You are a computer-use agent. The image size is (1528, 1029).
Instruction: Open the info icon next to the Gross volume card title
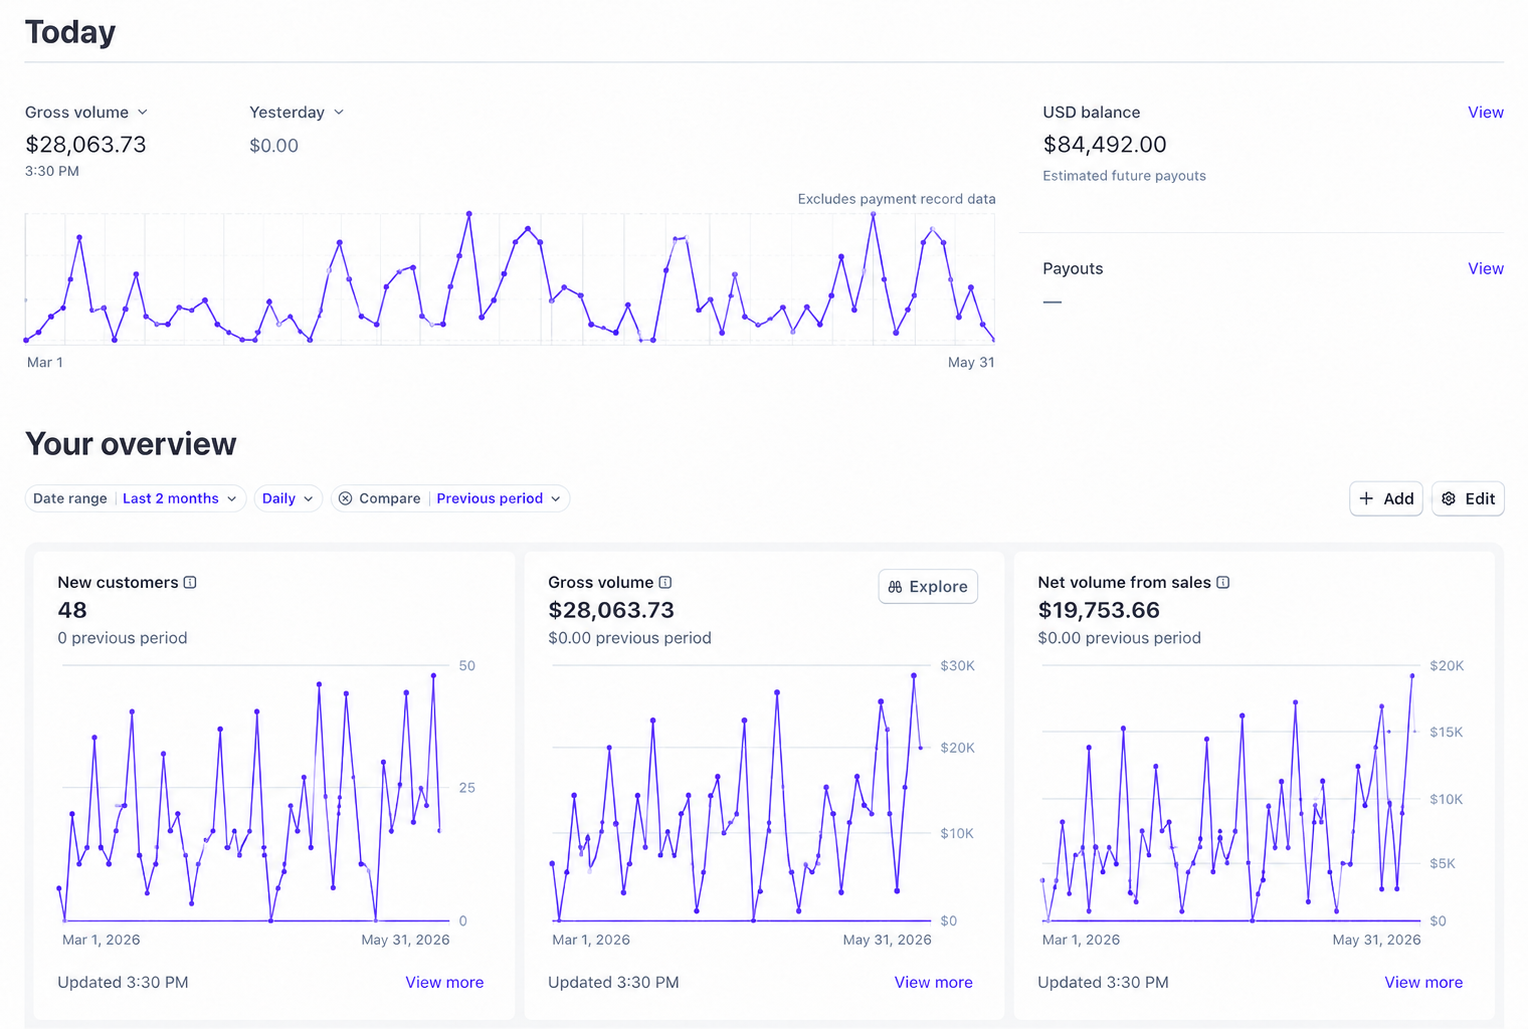[x=665, y=582]
